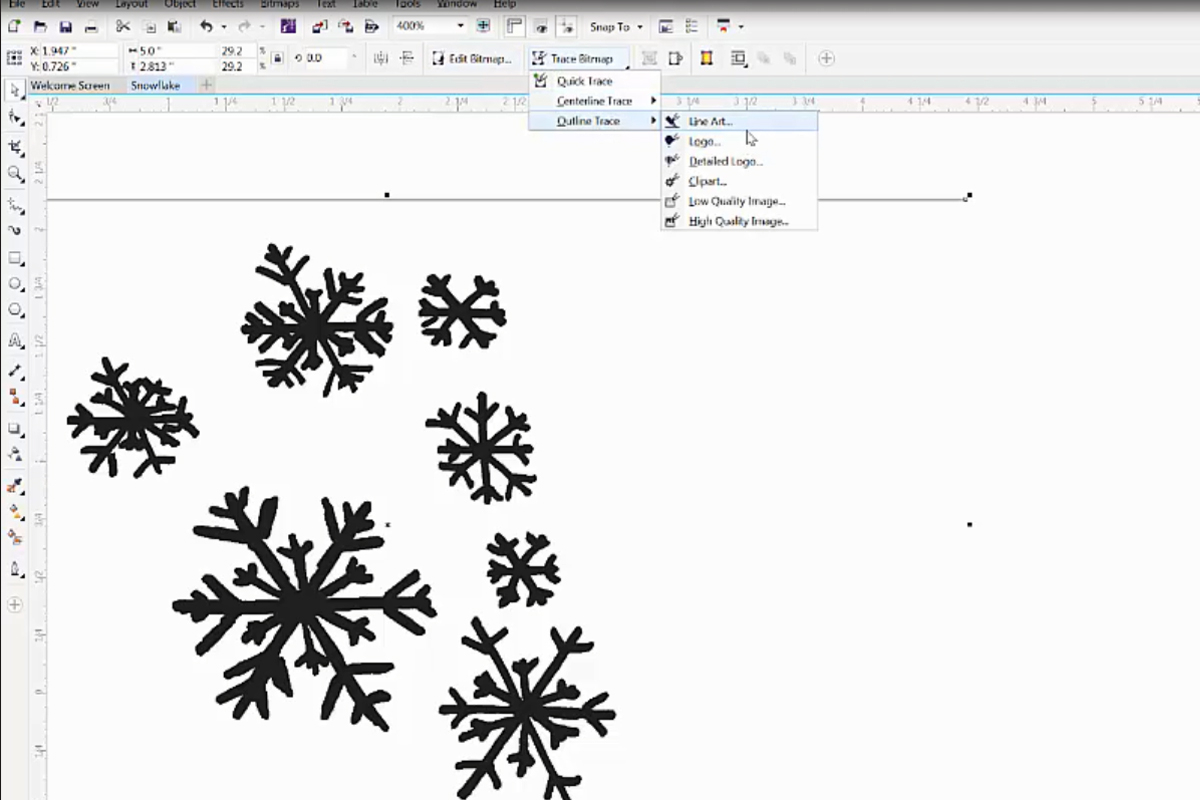Click the Paste icon
This screenshot has width=1200, height=800.
tap(173, 26)
